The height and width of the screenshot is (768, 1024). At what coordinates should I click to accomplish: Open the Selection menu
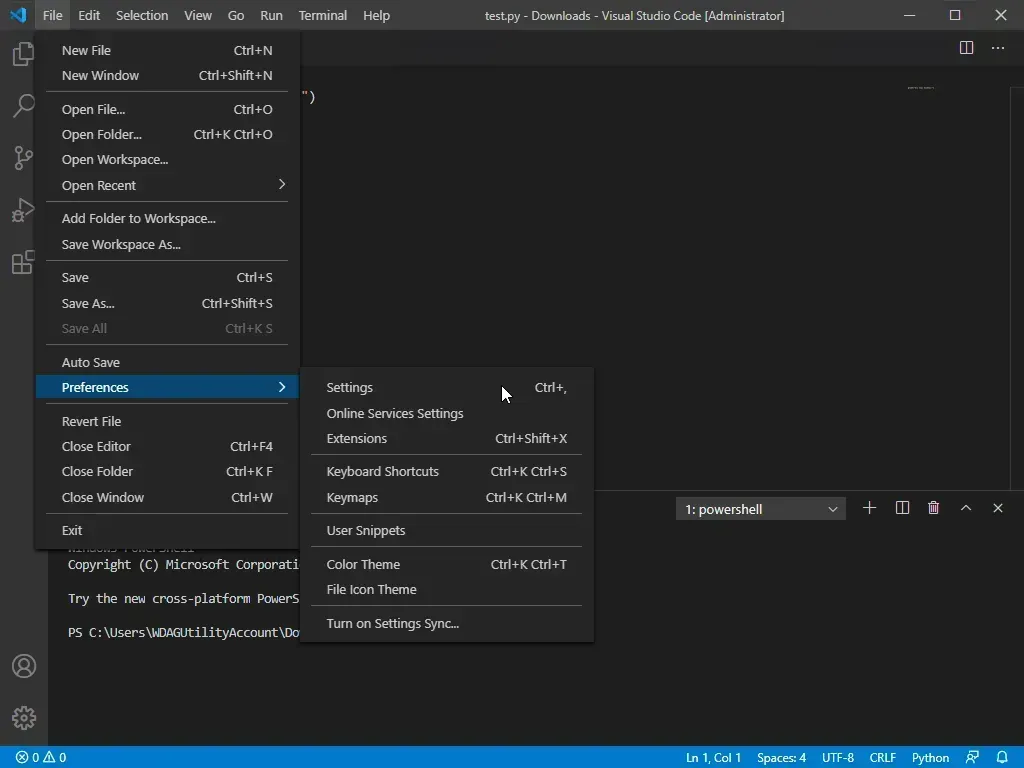pos(142,15)
